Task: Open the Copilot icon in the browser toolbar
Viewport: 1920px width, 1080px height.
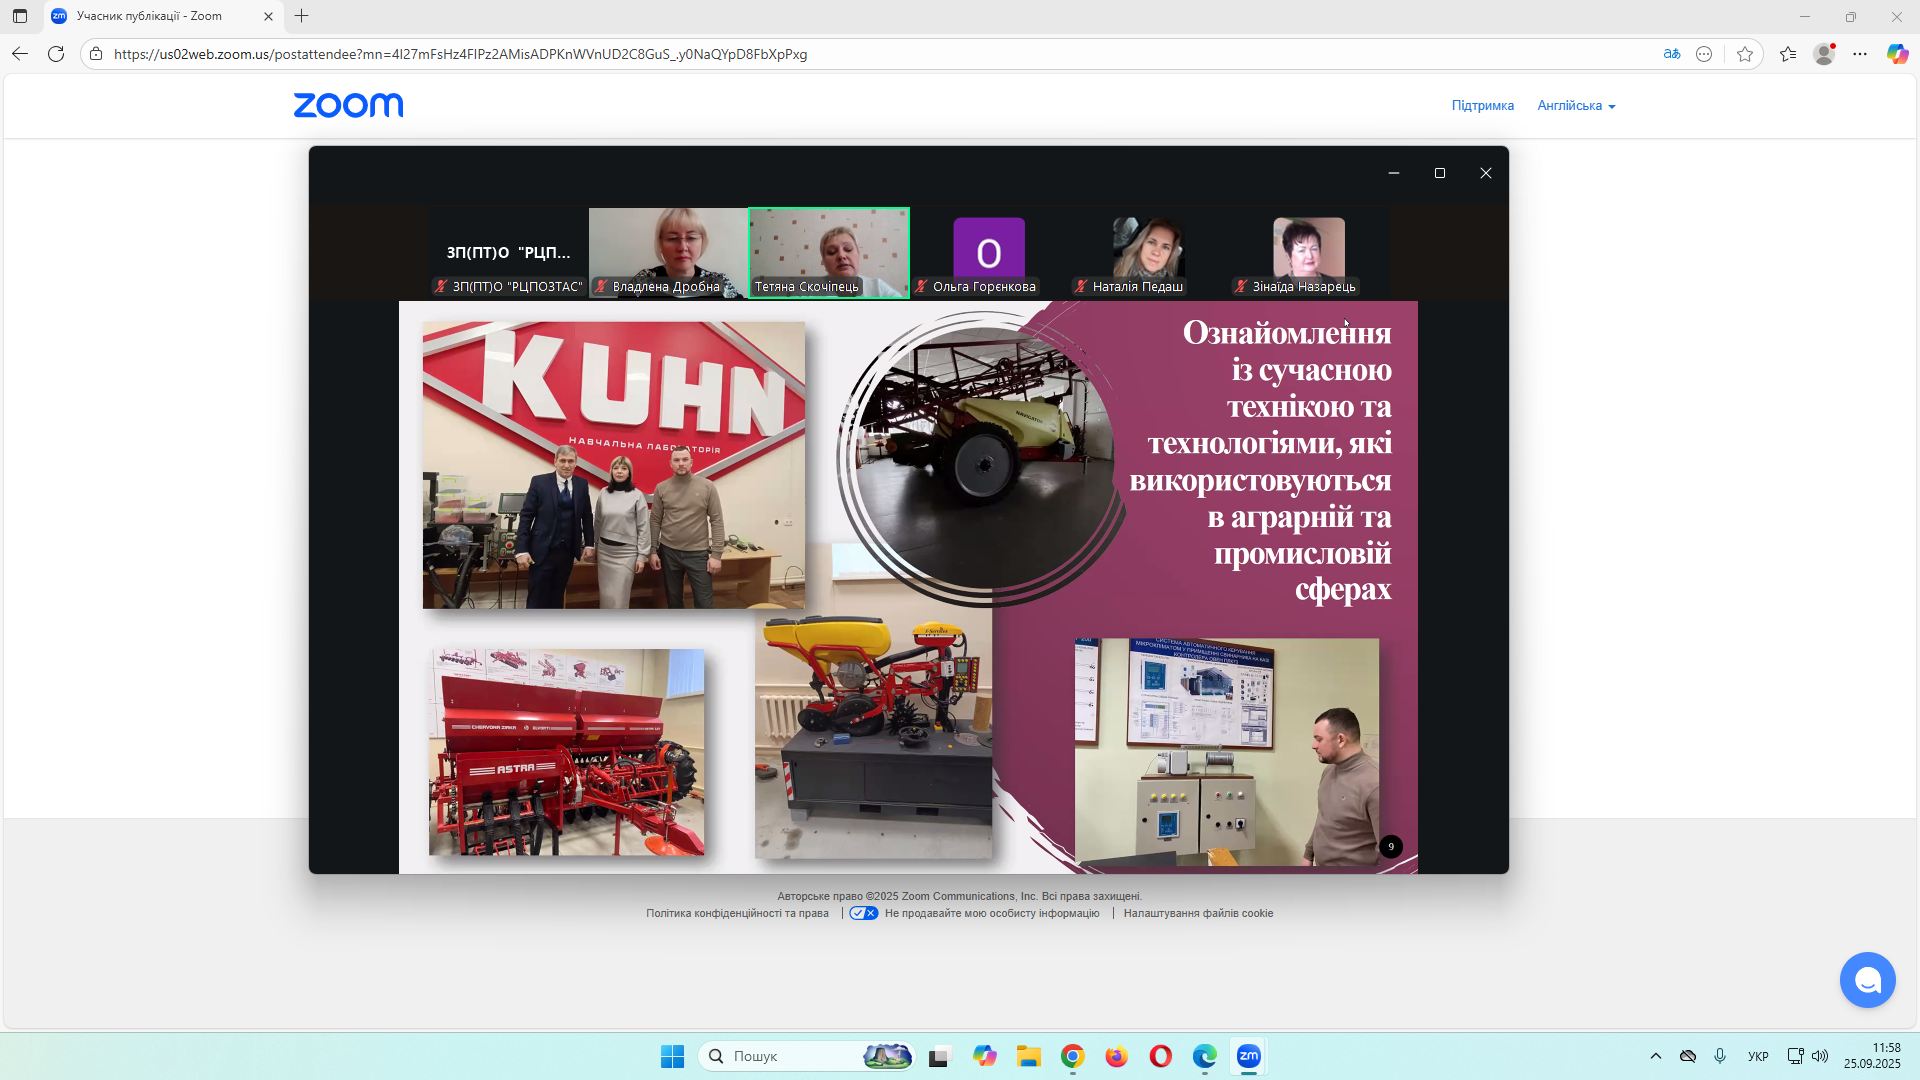Action: click(x=1897, y=54)
